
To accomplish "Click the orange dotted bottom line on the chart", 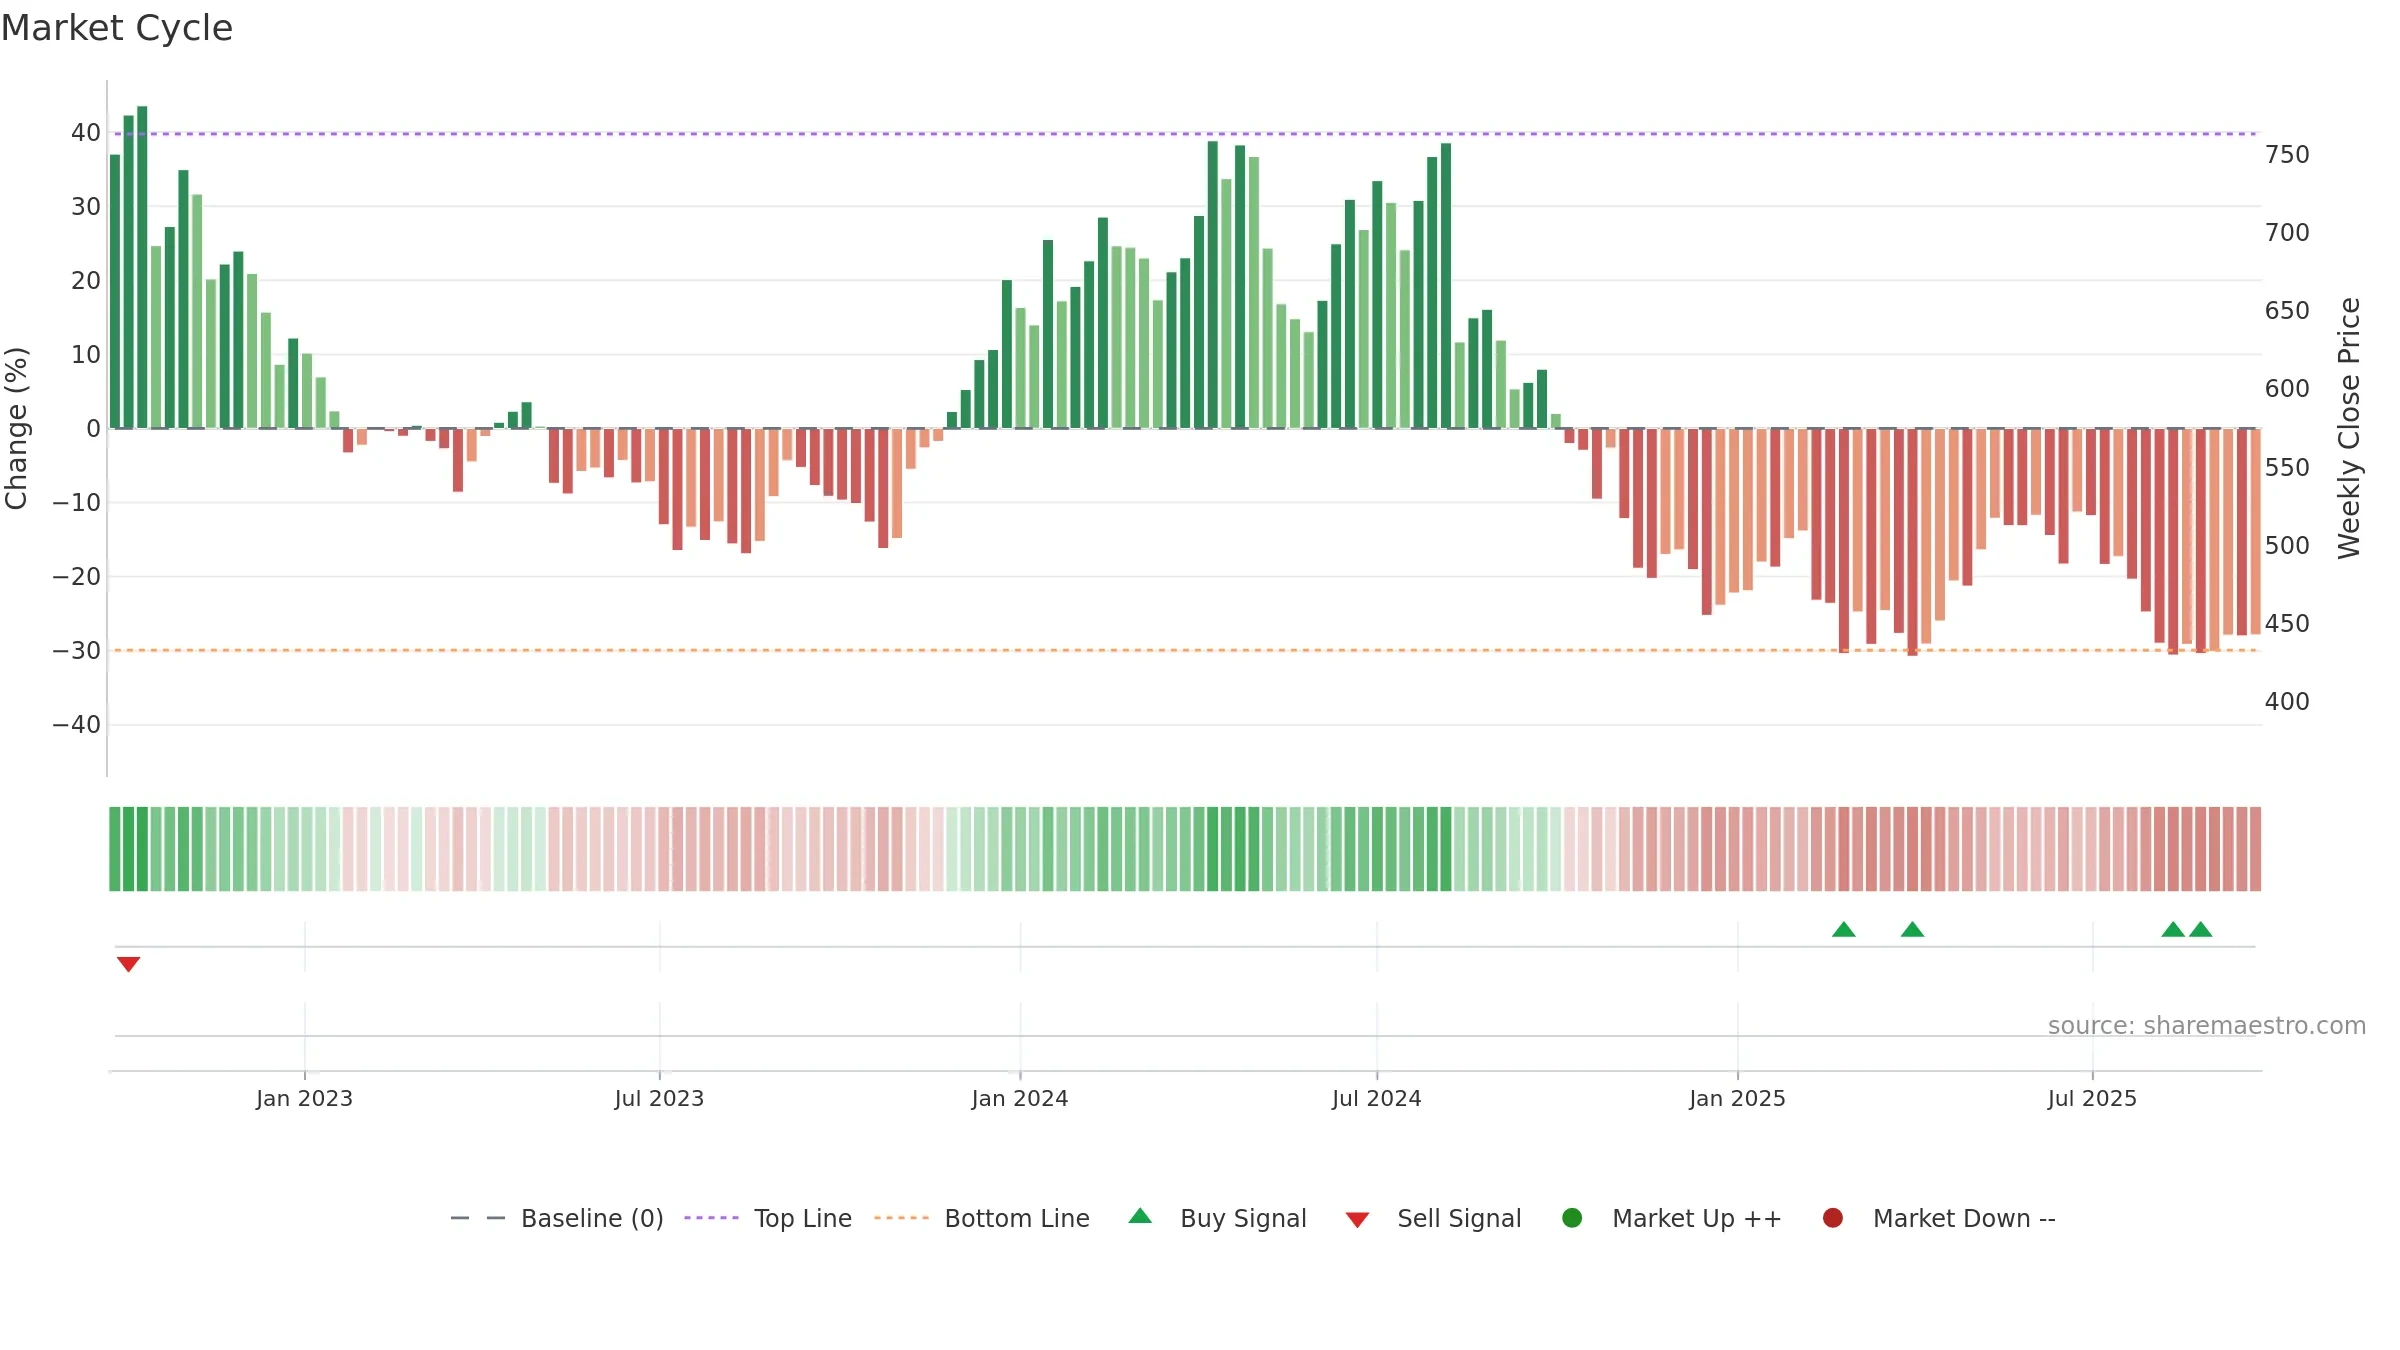I will click(1185, 650).
